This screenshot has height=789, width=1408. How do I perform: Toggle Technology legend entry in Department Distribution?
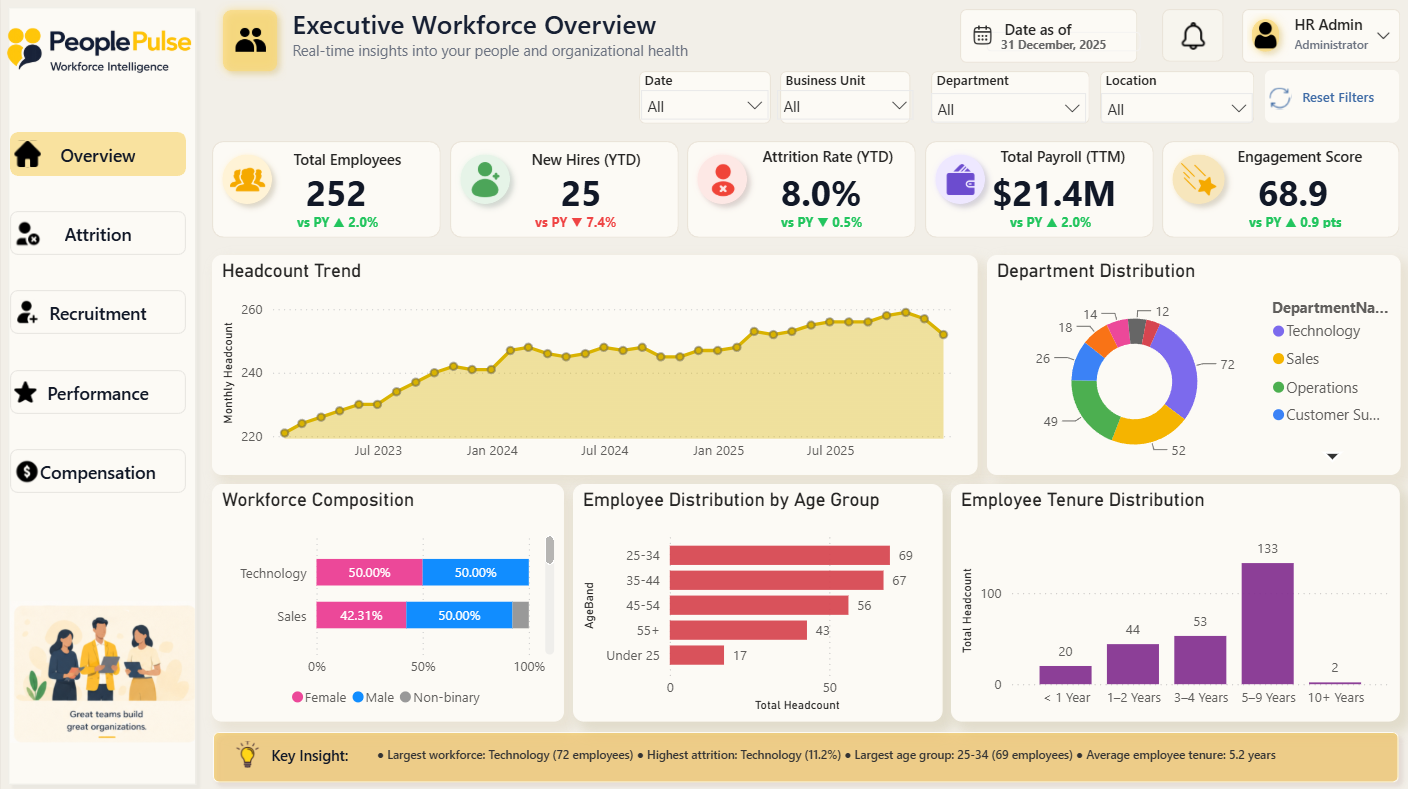pos(1316,331)
